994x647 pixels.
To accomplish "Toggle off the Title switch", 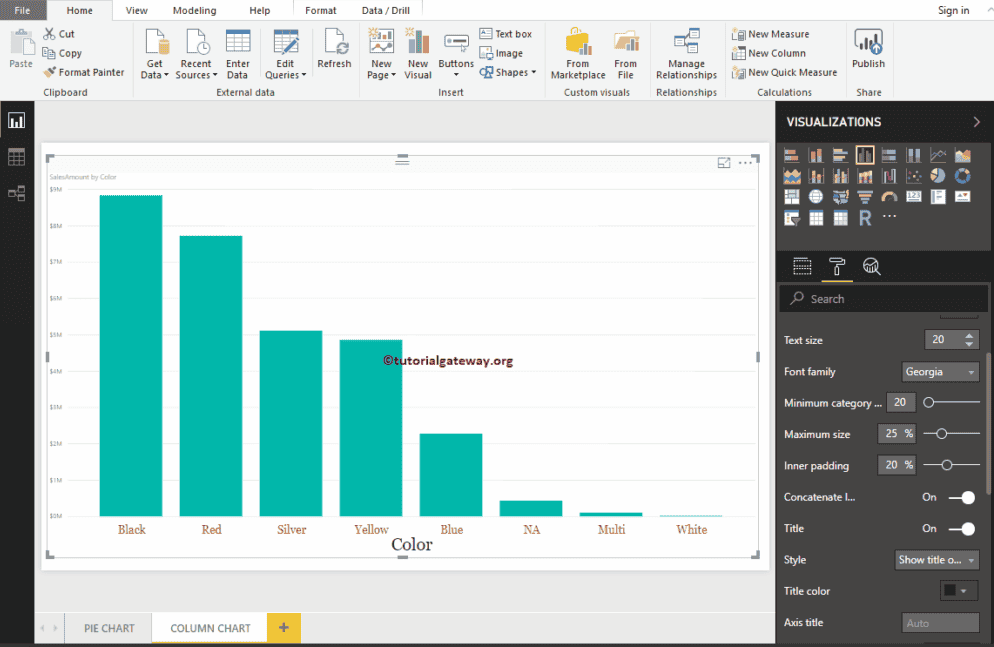I will [x=963, y=528].
